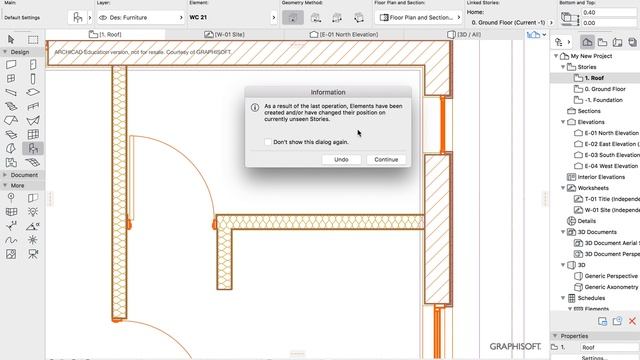Select the Stair tool
Viewport: 640px width, 360px height.
click(x=11, y=107)
